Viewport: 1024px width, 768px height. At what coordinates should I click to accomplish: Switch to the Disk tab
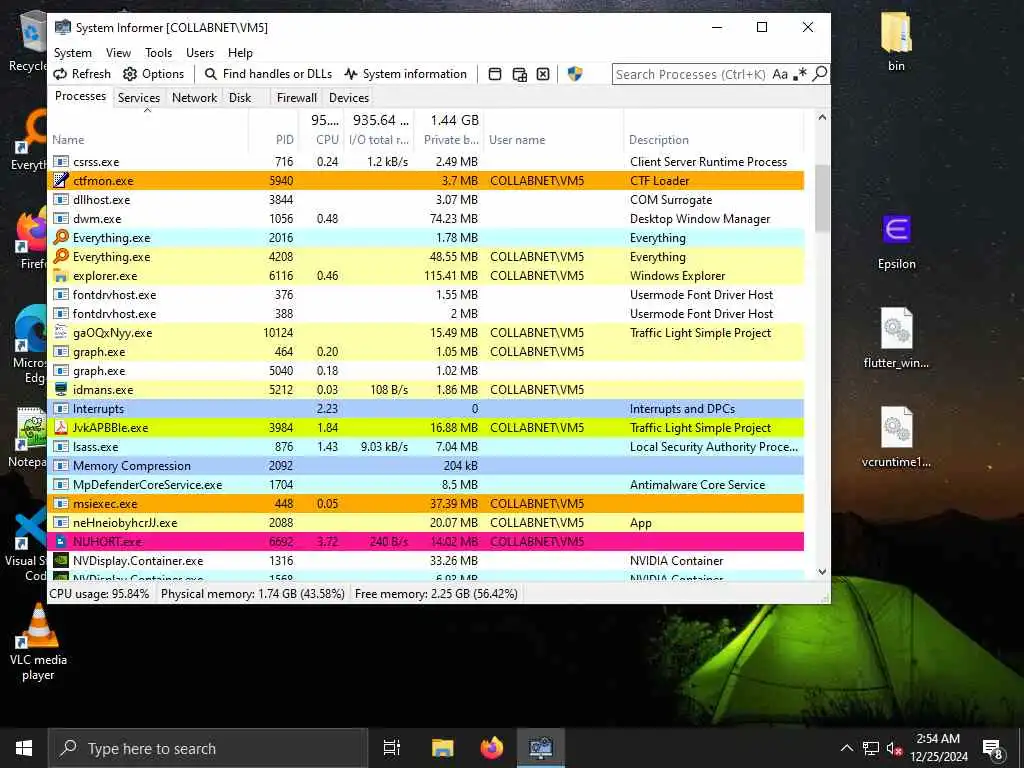pos(240,97)
